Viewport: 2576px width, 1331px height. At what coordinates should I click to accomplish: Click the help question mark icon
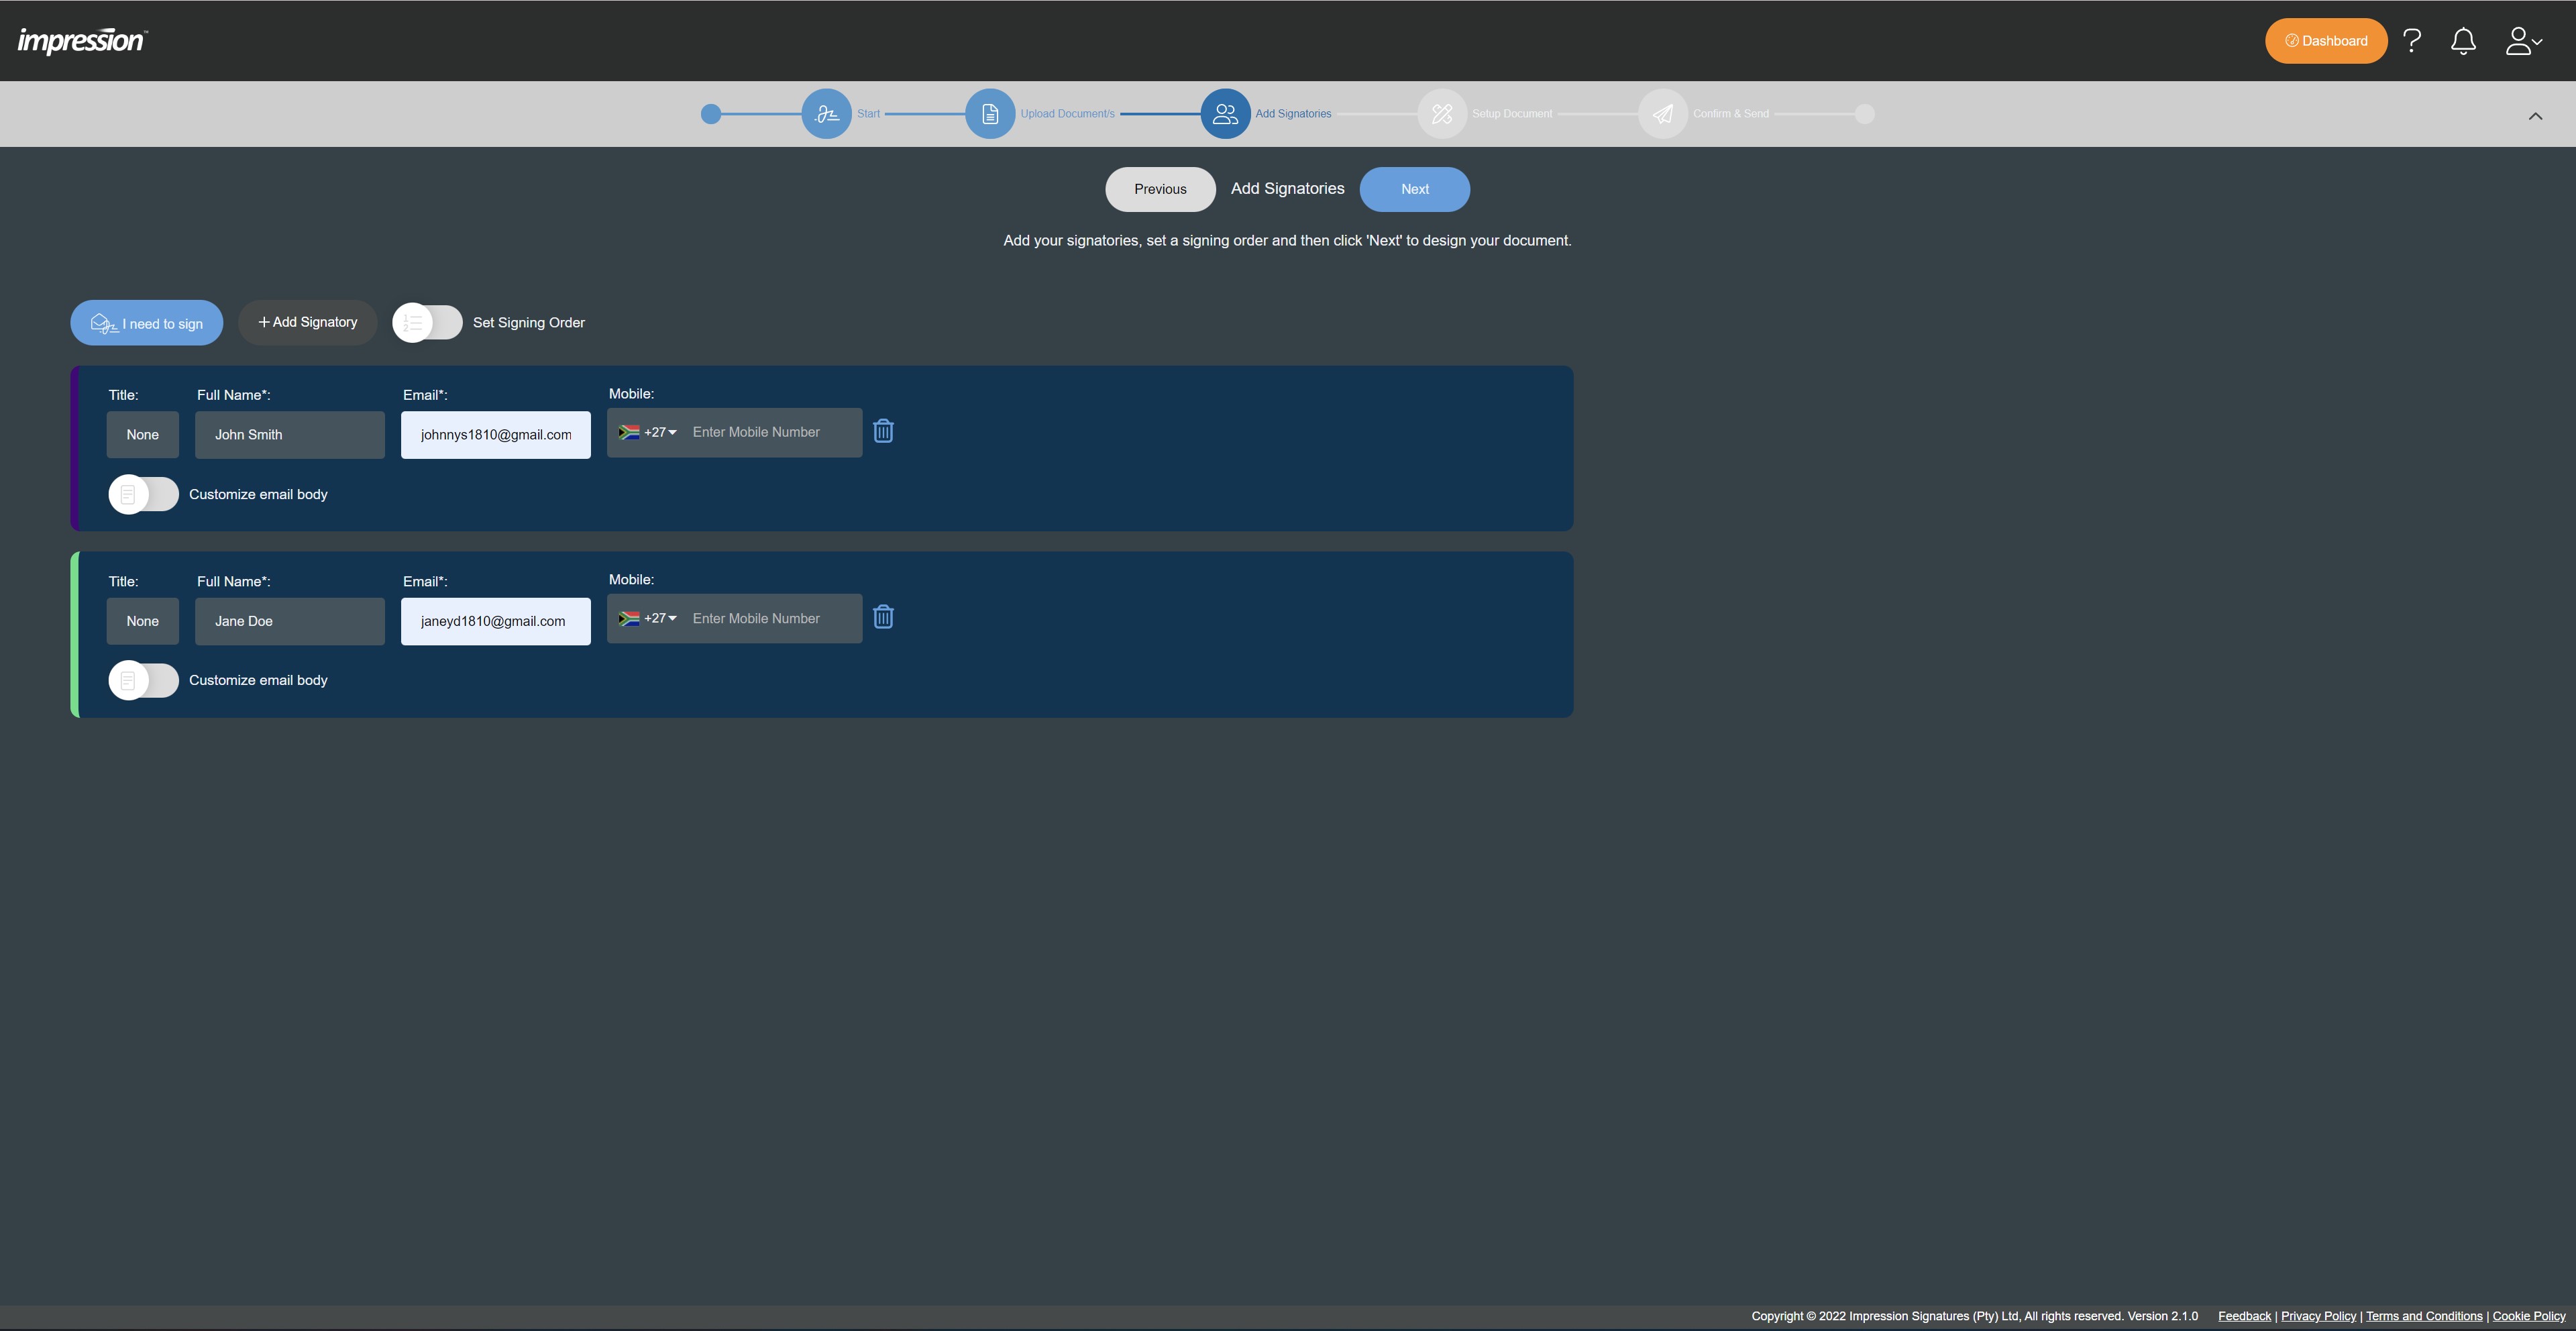pyautogui.click(x=2411, y=41)
